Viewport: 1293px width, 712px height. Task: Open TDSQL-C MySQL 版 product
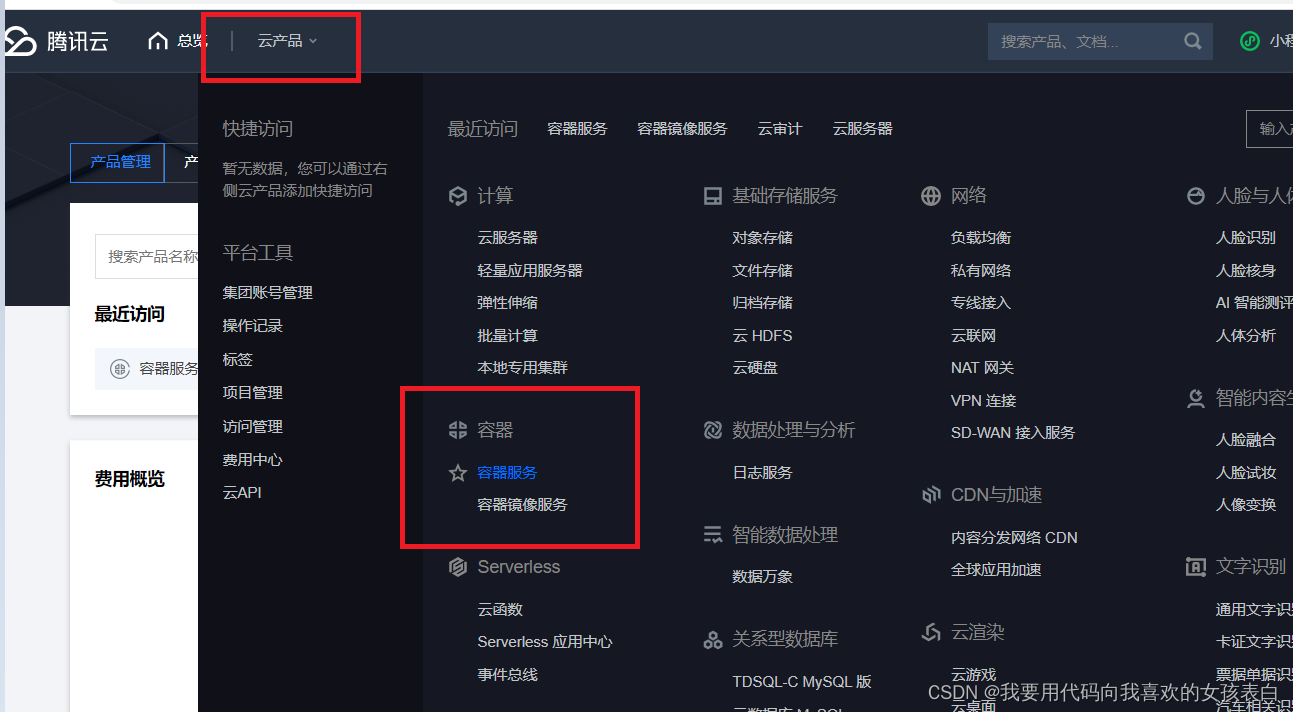pos(802,682)
